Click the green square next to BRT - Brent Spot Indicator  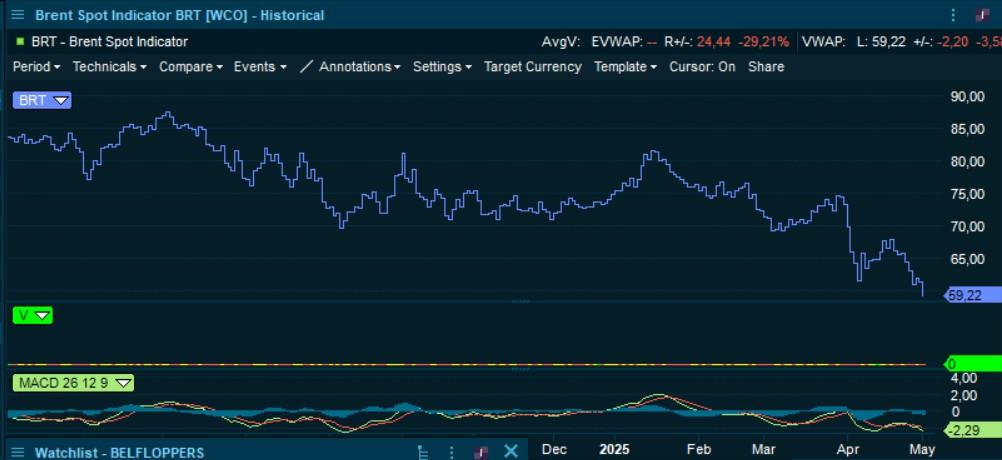click(20, 42)
